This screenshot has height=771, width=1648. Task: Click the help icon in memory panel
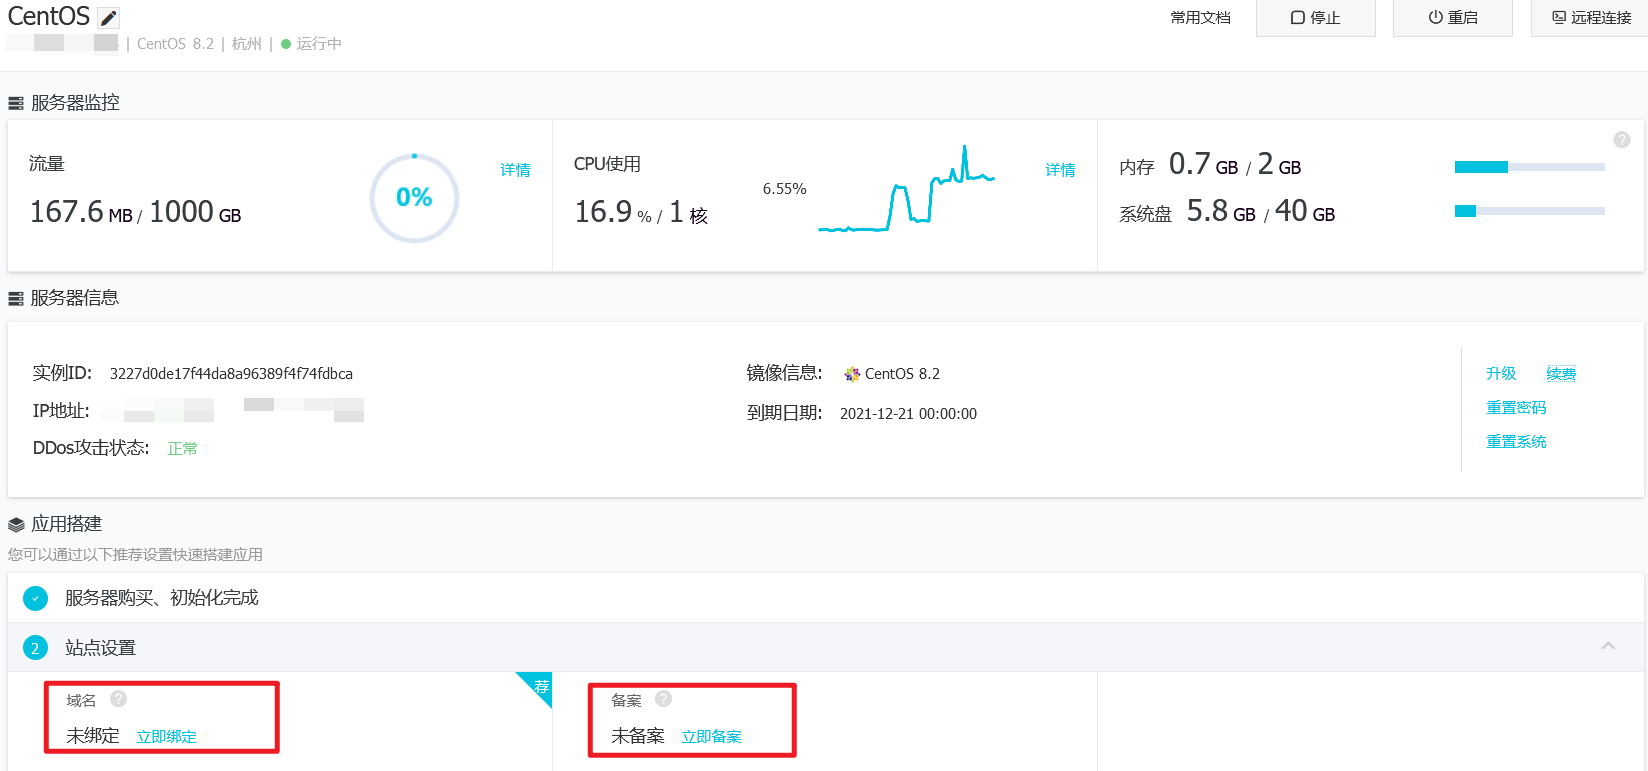click(1622, 140)
